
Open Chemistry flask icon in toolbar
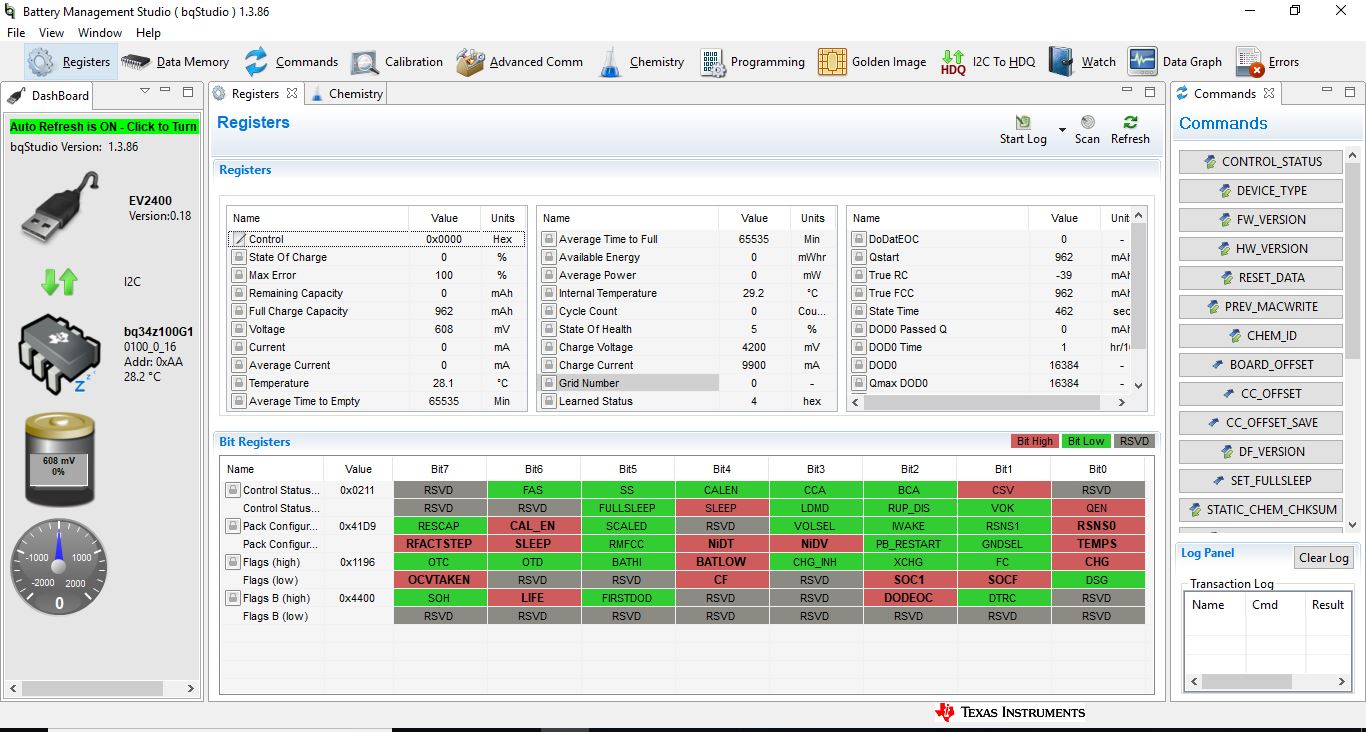(x=610, y=62)
